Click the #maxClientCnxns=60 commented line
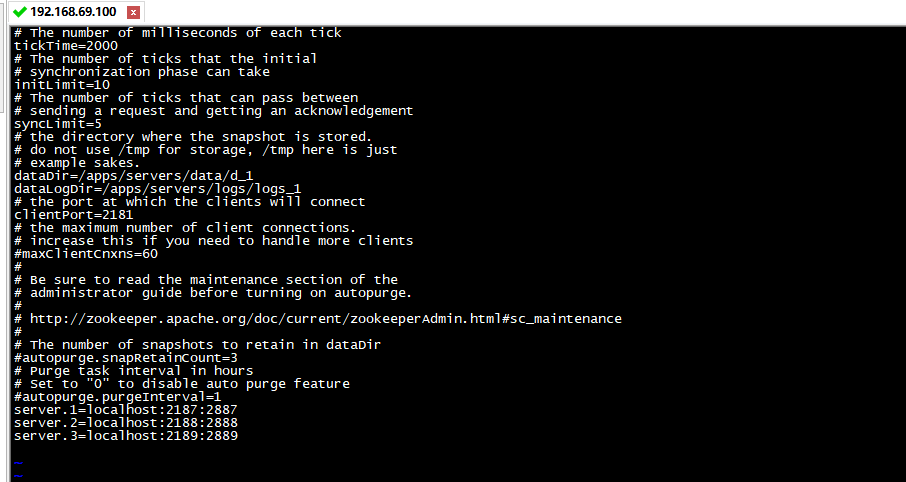The width and height of the screenshot is (906, 482). point(85,253)
